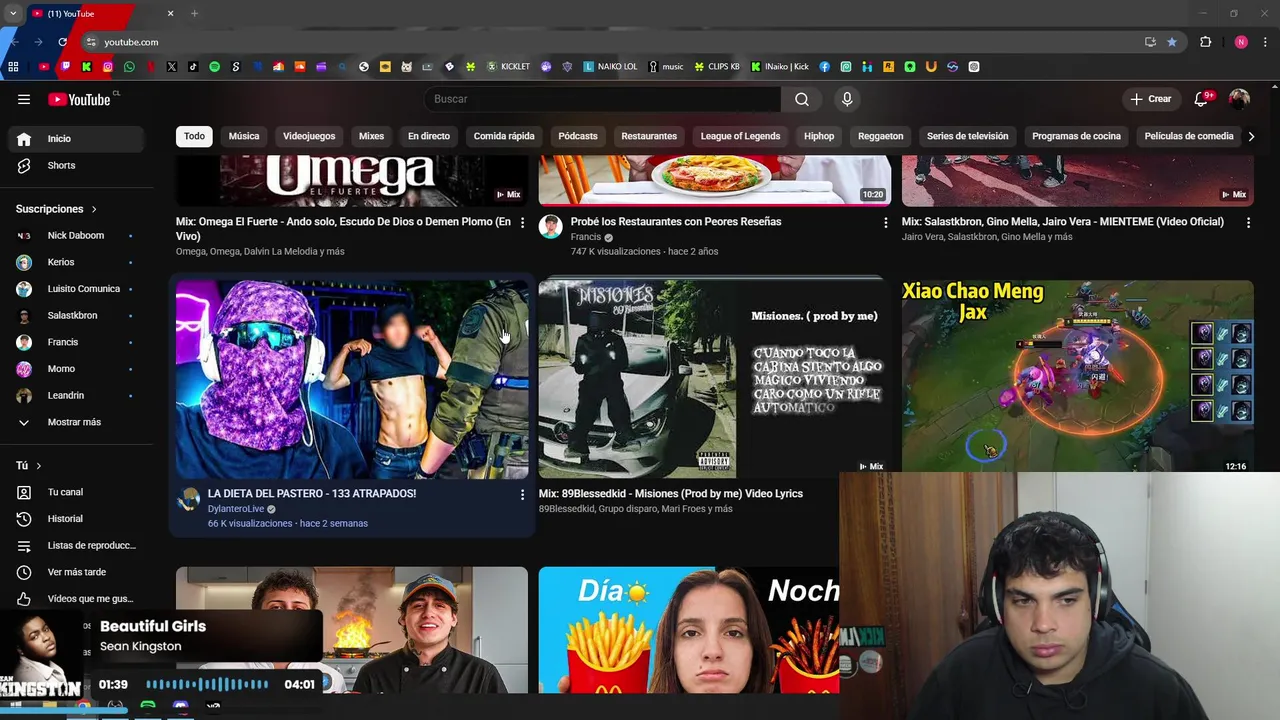The height and width of the screenshot is (720, 1280).
Task: Open Chrome three-dot menu
Action: pos(1266,42)
